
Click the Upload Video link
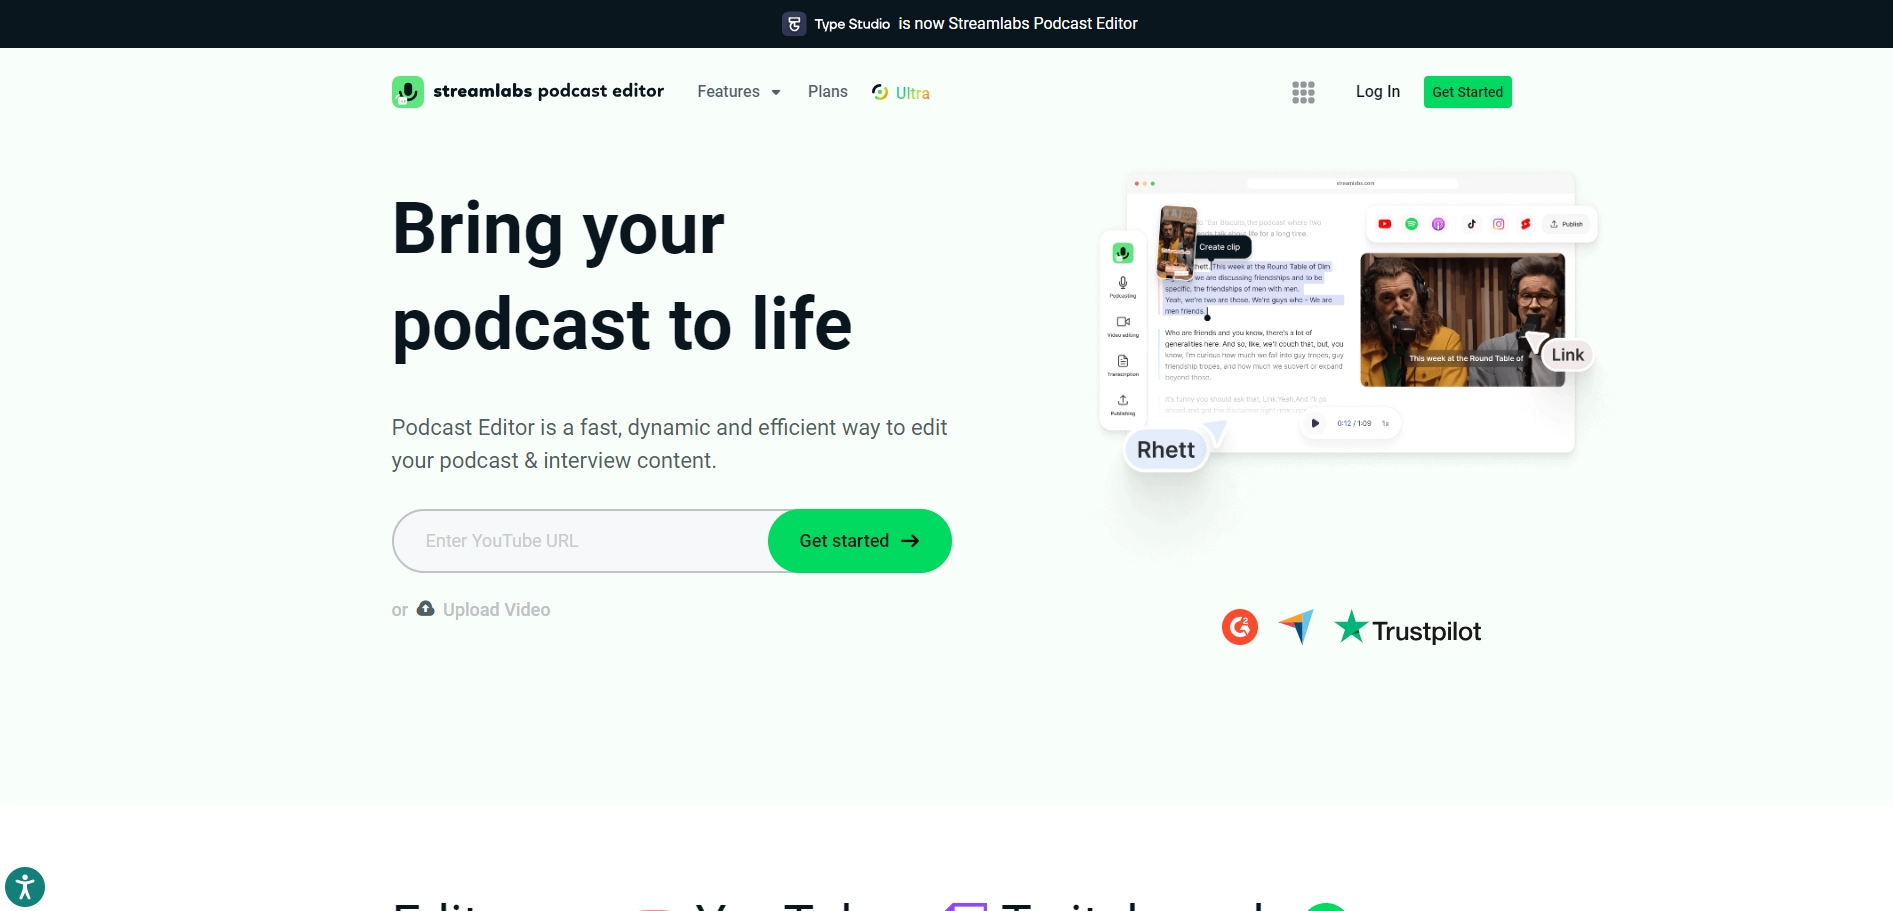pyautogui.click(x=496, y=610)
